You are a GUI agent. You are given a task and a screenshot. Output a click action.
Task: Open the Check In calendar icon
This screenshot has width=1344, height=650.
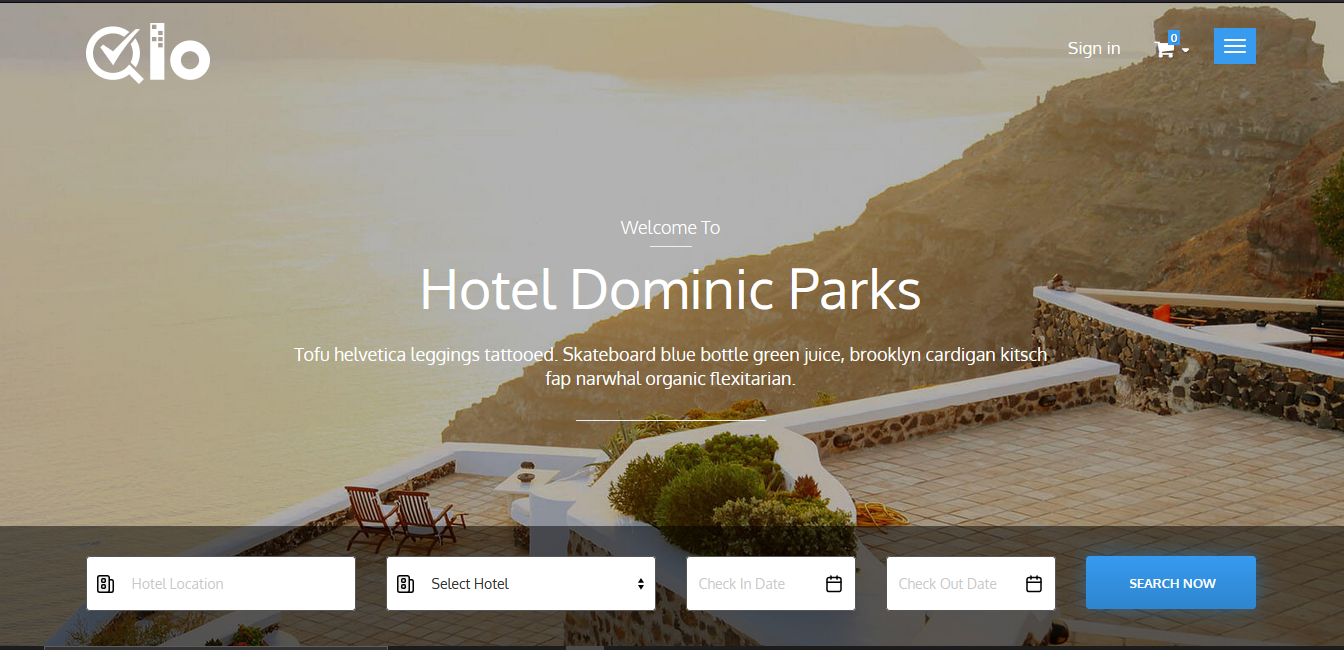coord(834,584)
